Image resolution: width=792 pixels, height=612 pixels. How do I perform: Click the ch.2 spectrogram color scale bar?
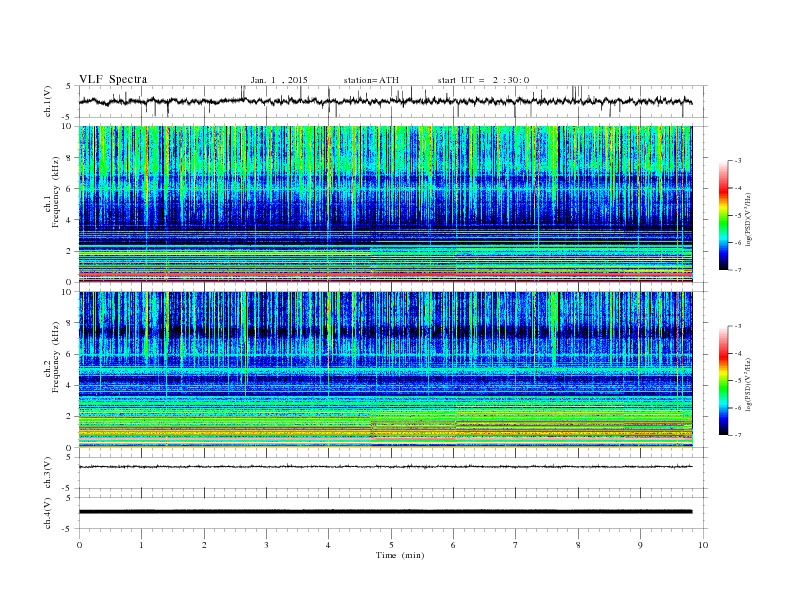pos(724,381)
